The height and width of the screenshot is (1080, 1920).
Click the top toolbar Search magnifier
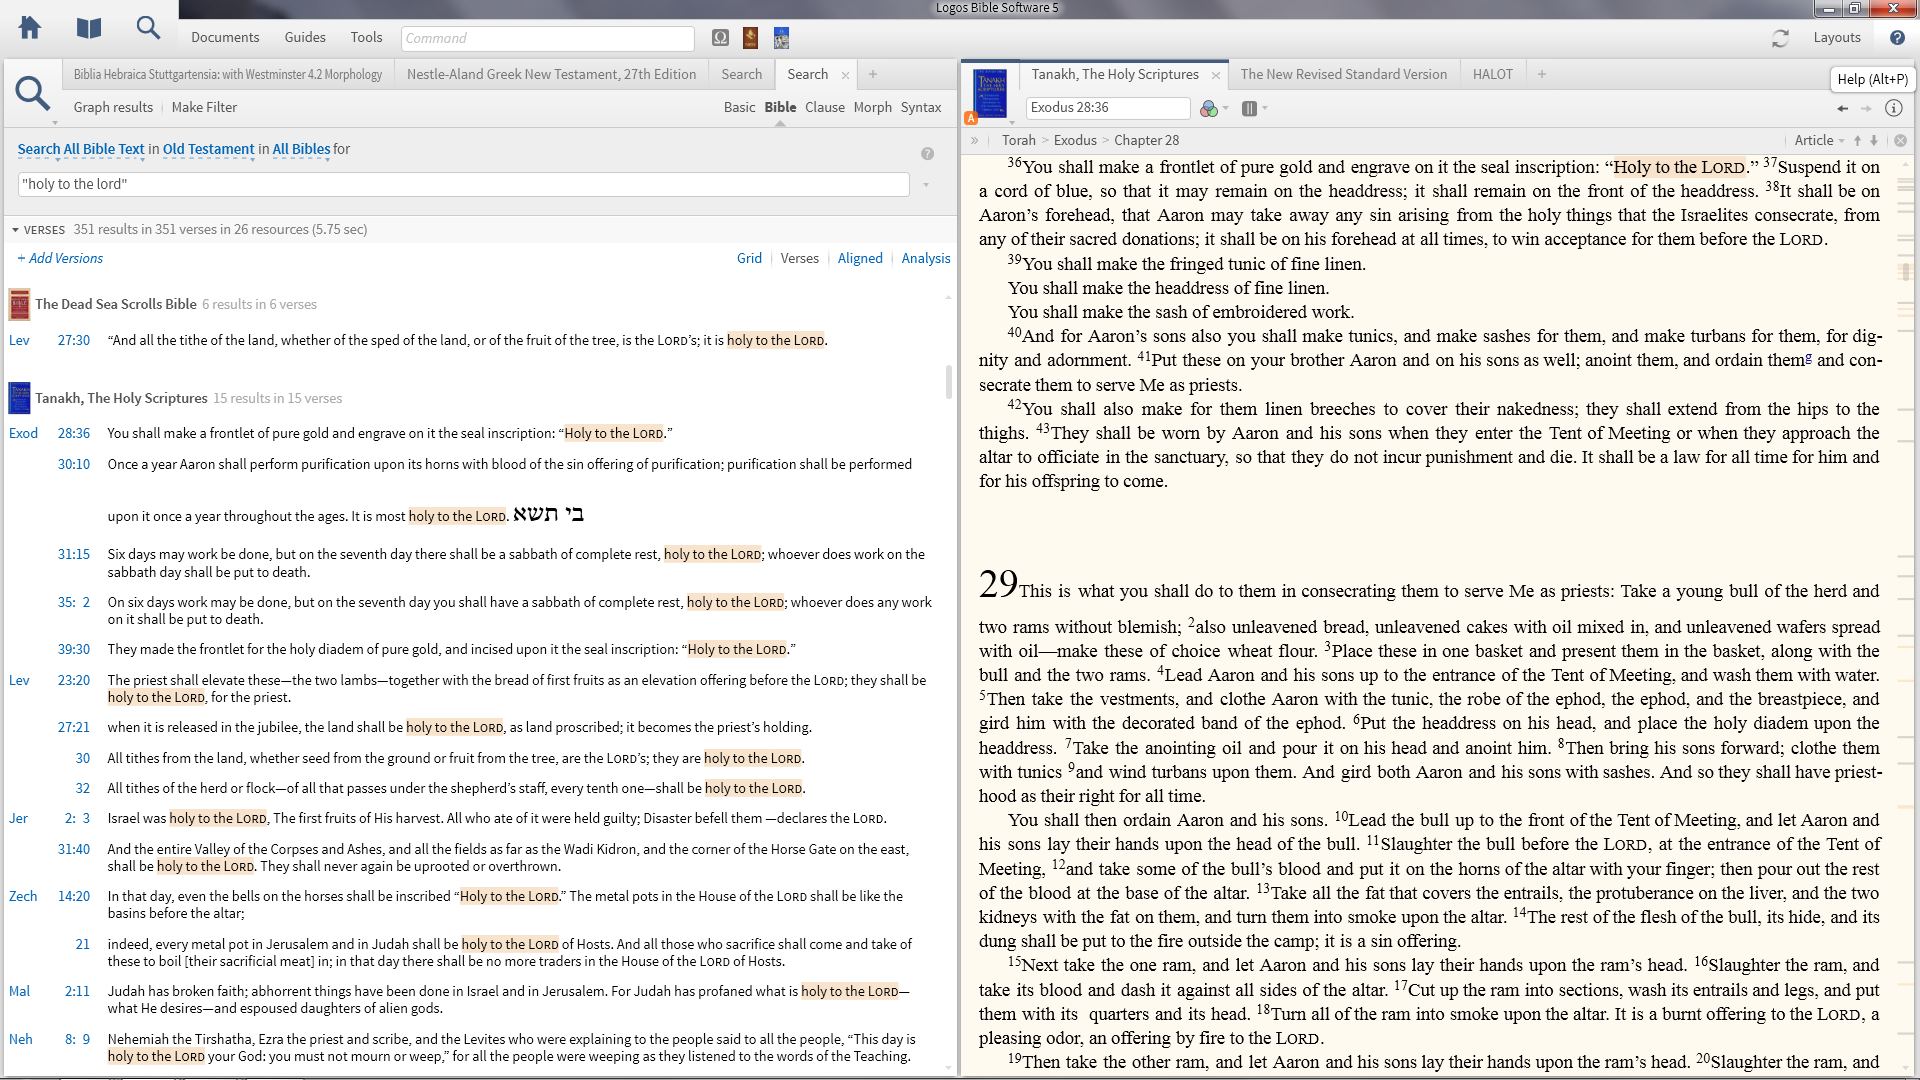148,28
